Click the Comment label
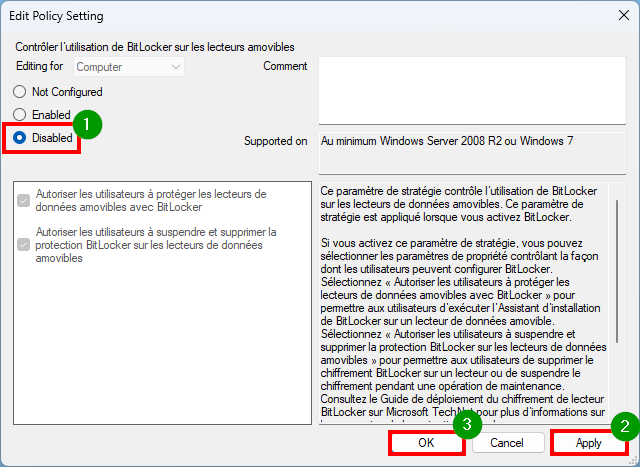This screenshot has width=640, height=467. (x=285, y=66)
